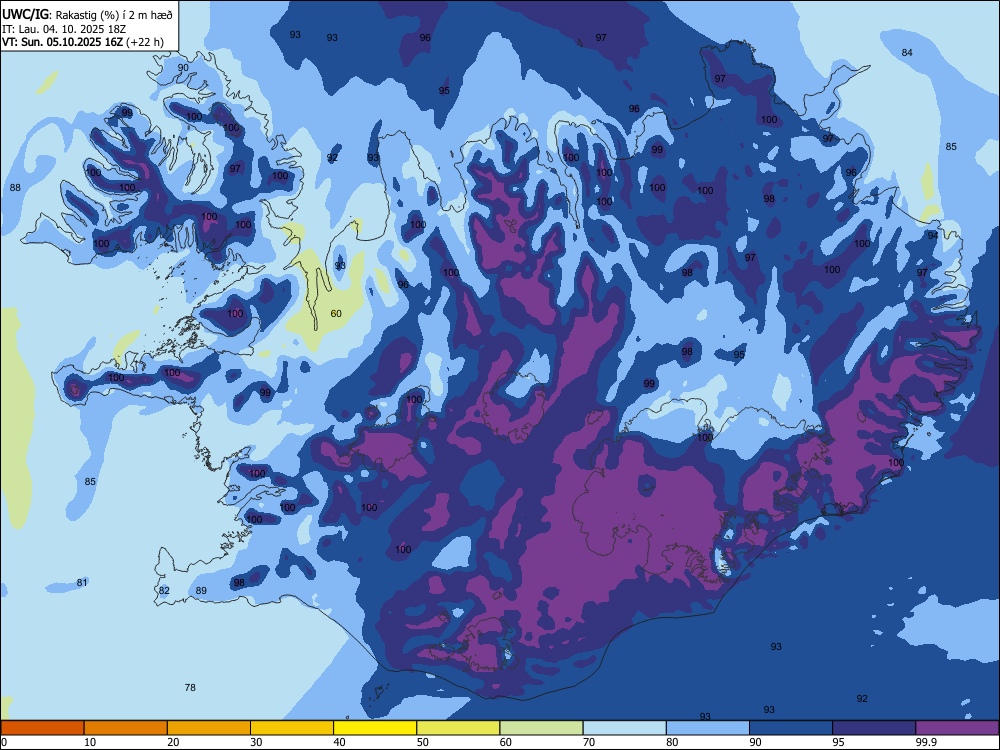Select the very light blue 70–80 swatch

624,728
